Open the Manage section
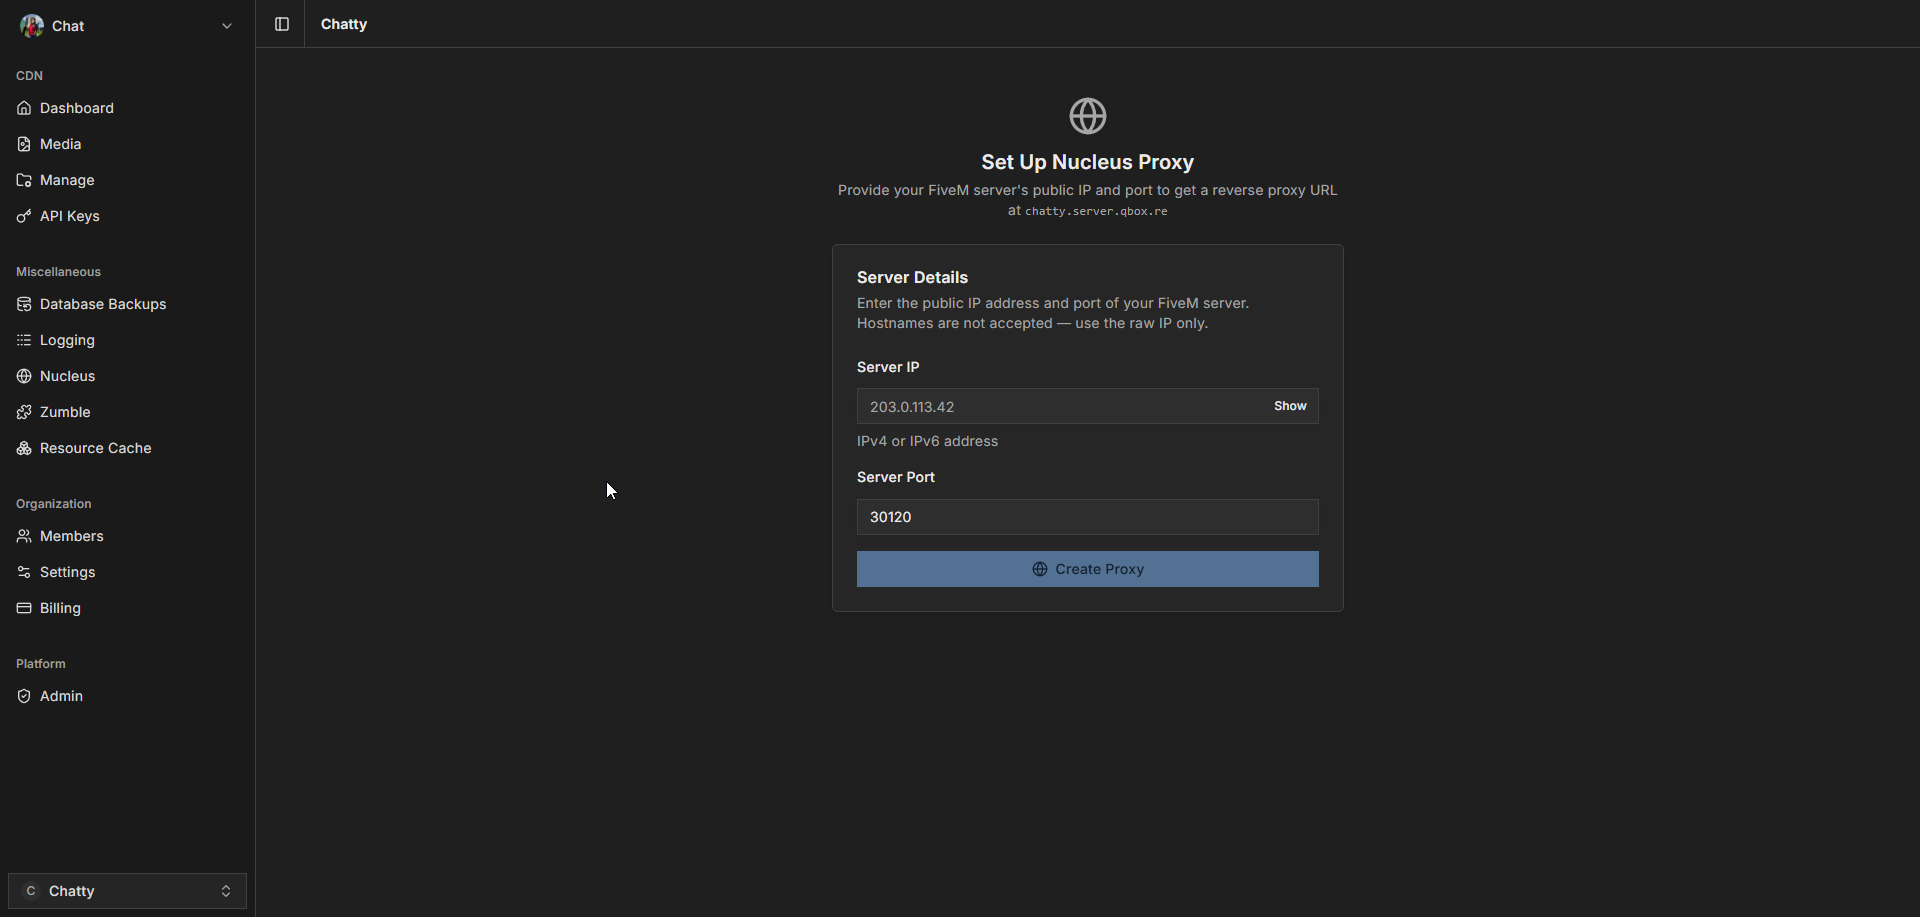The width and height of the screenshot is (1920, 917). pyautogui.click(x=67, y=180)
